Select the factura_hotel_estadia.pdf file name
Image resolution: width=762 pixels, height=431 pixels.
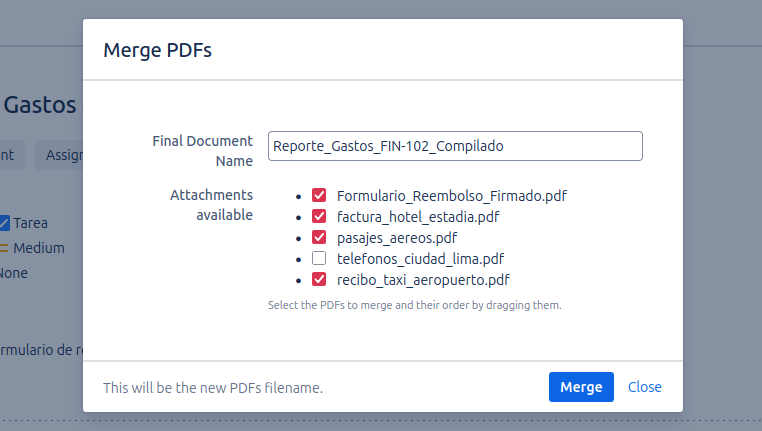pyautogui.click(x=418, y=217)
